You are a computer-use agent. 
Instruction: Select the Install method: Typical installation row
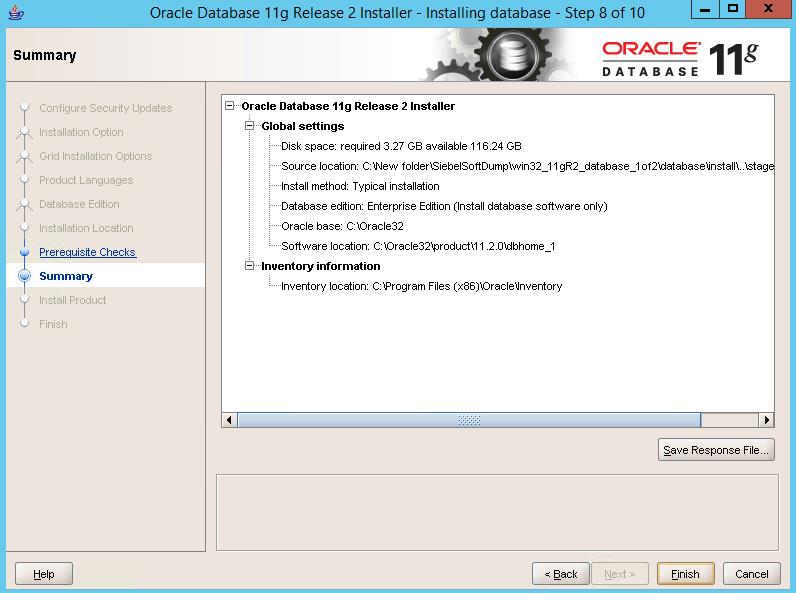360,186
